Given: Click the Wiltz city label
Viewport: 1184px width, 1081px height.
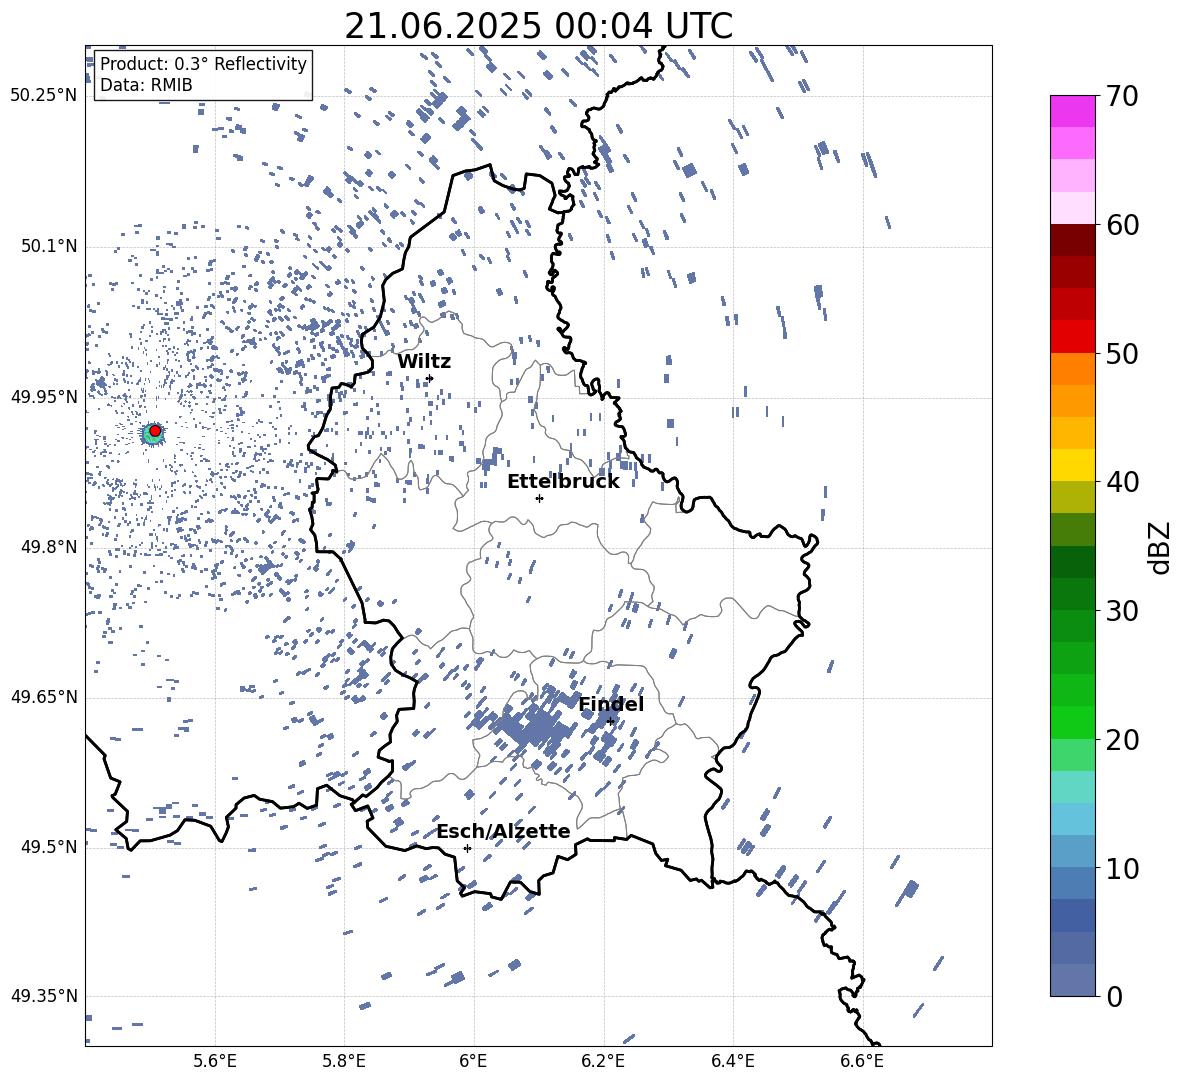Looking at the screenshot, I should 424,362.
